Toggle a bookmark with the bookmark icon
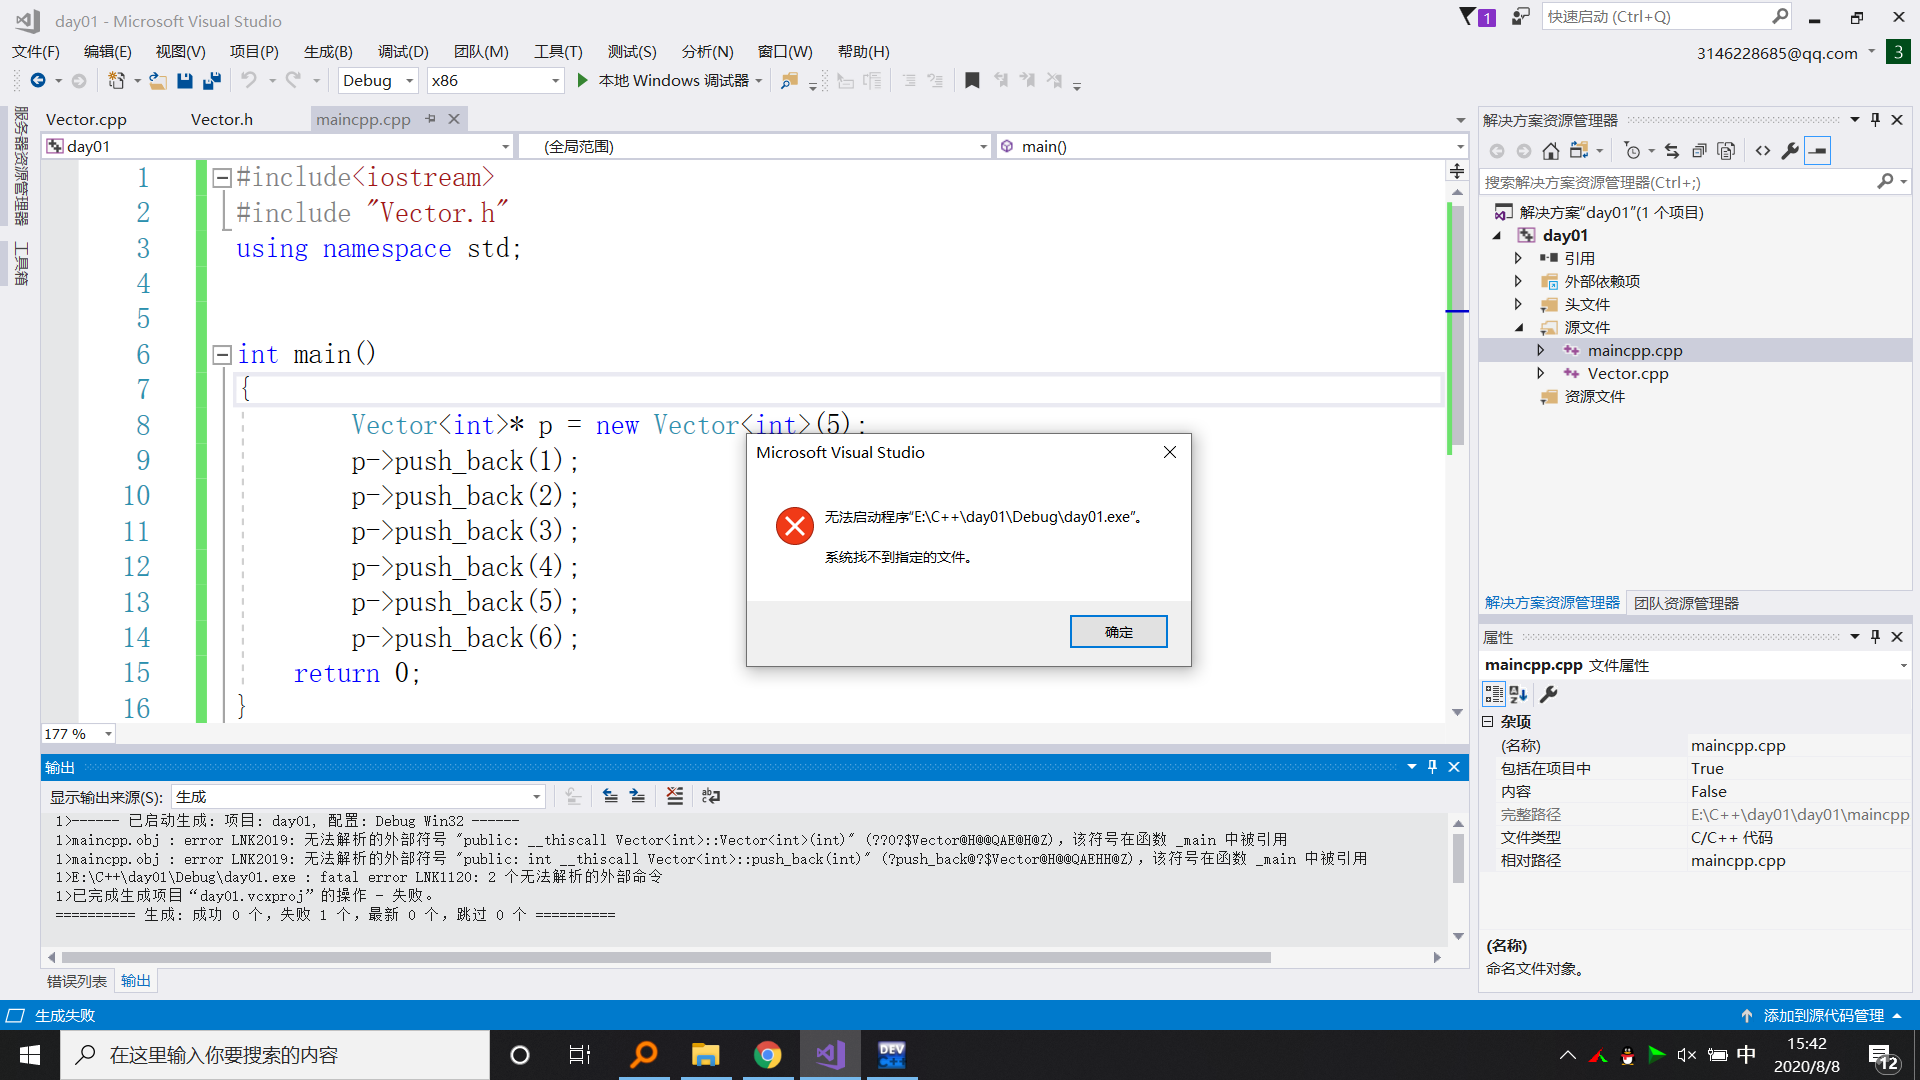The image size is (1920, 1080). tap(972, 81)
